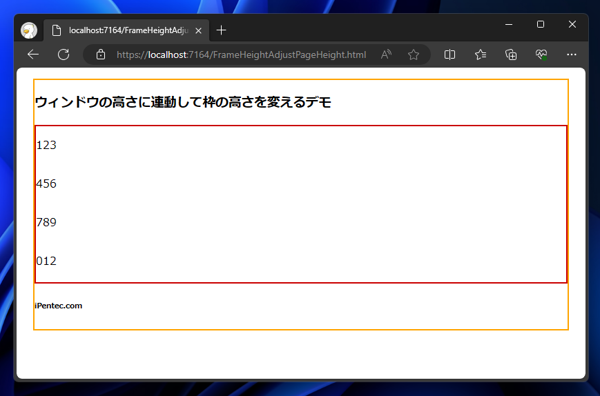Click the heading ウィンドウの高さに連動して枠の高さを変えるデモ
Viewport: 600px width, 396px height.
pos(183,102)
